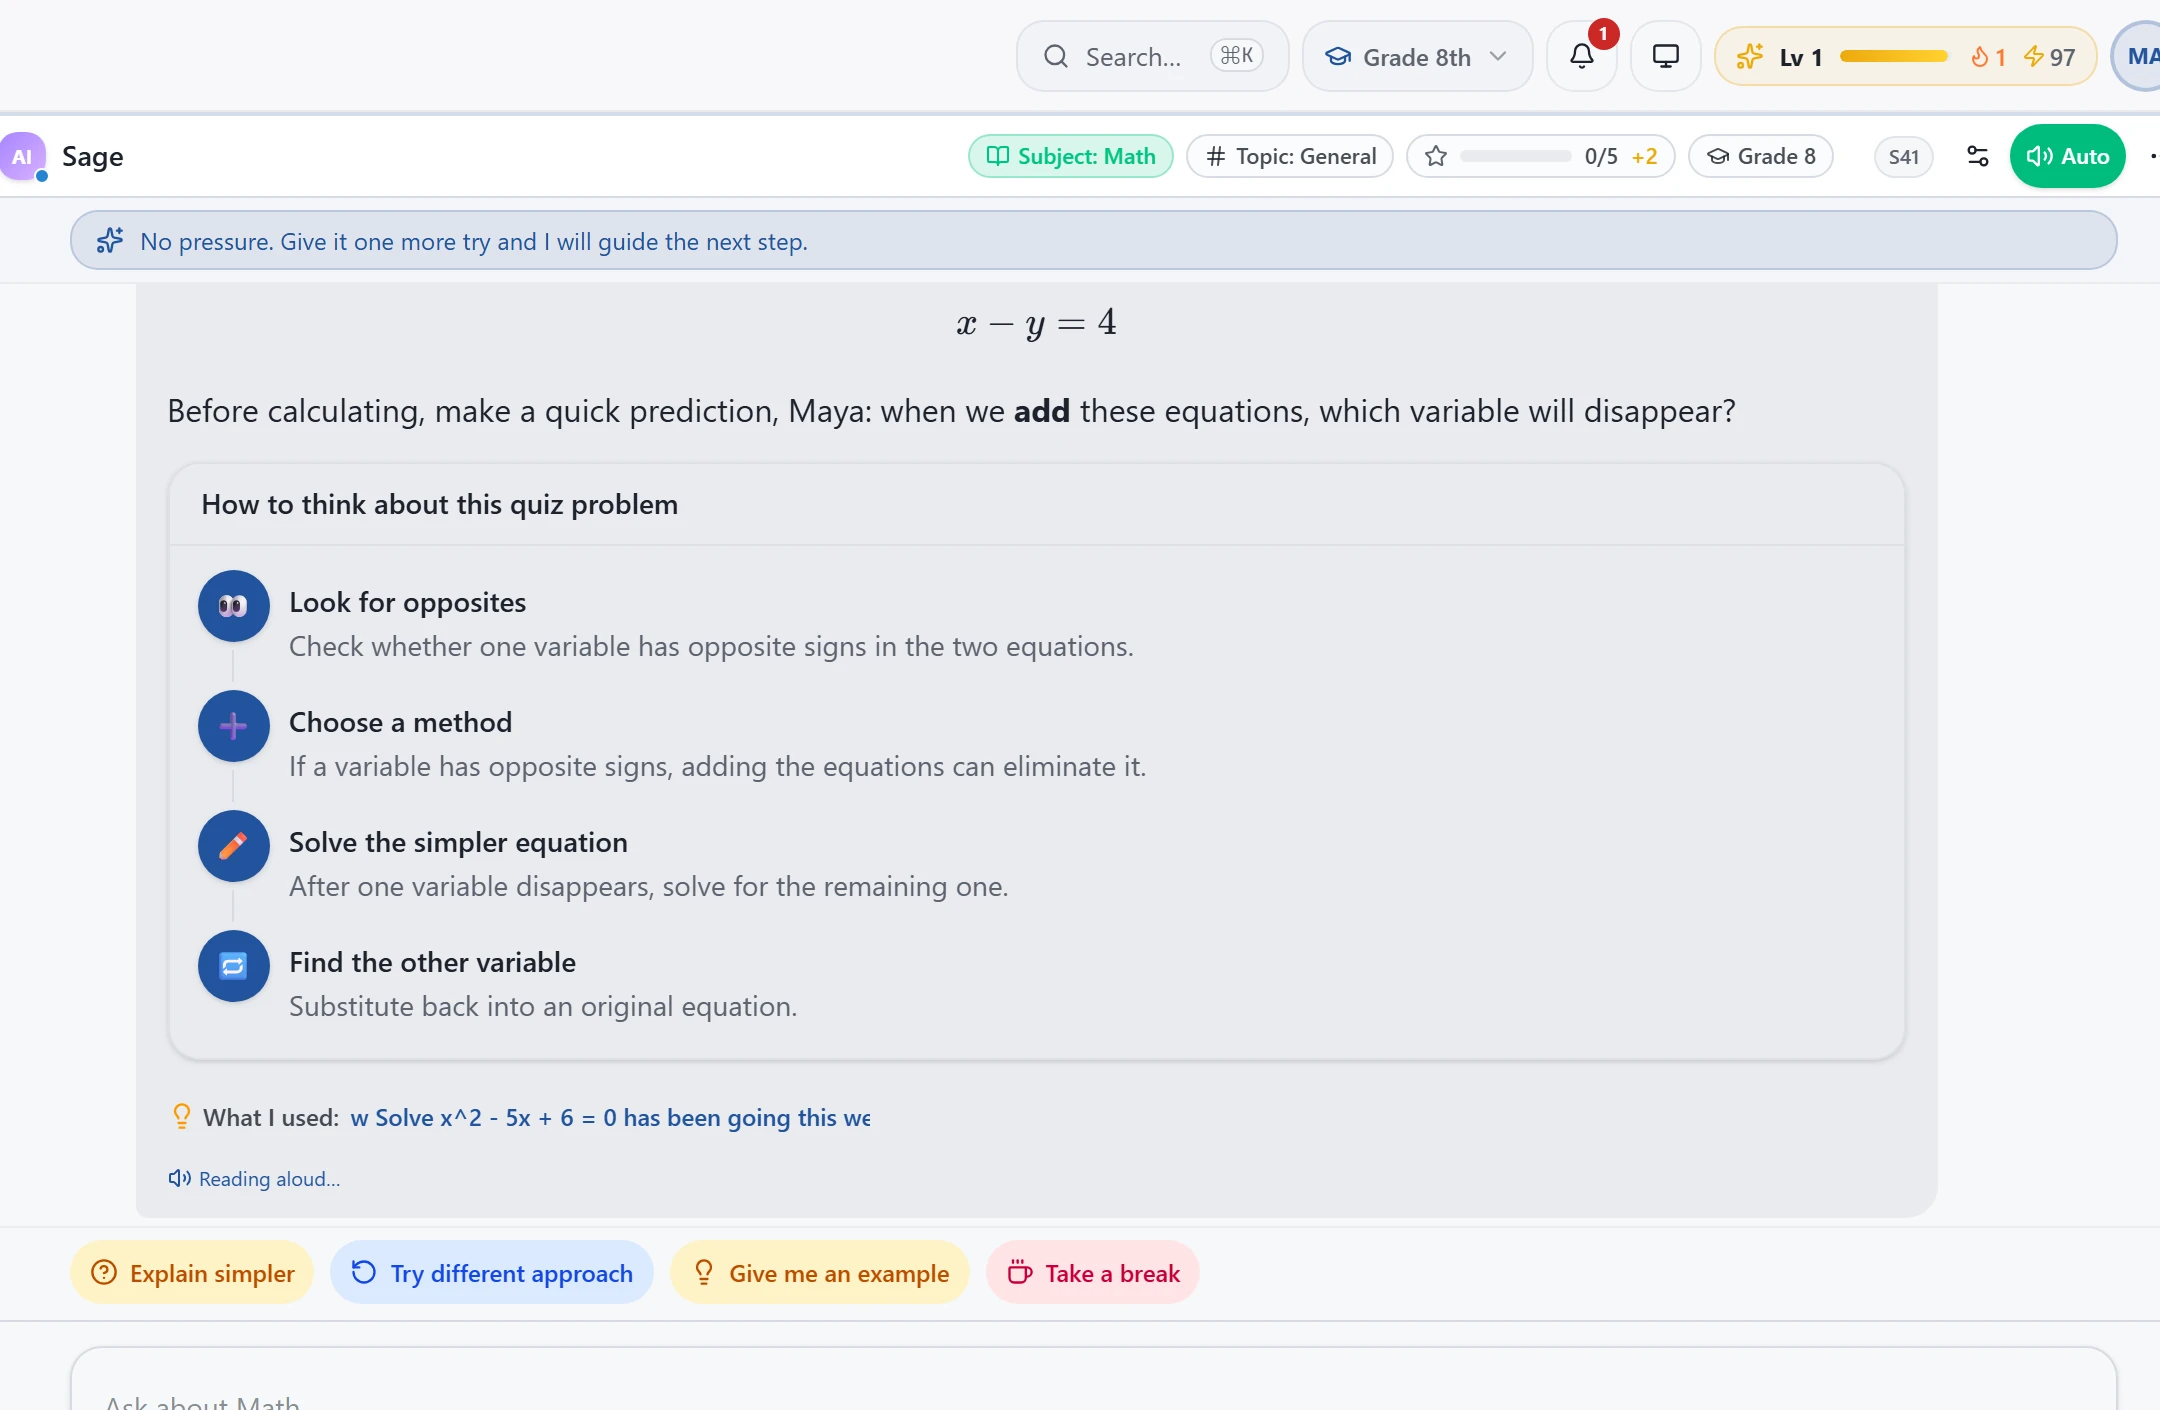The height and width of the screenshot is (1410, 2160).
Task: Click the Find the other variable swap icon
Action: [x=233, y=966]
